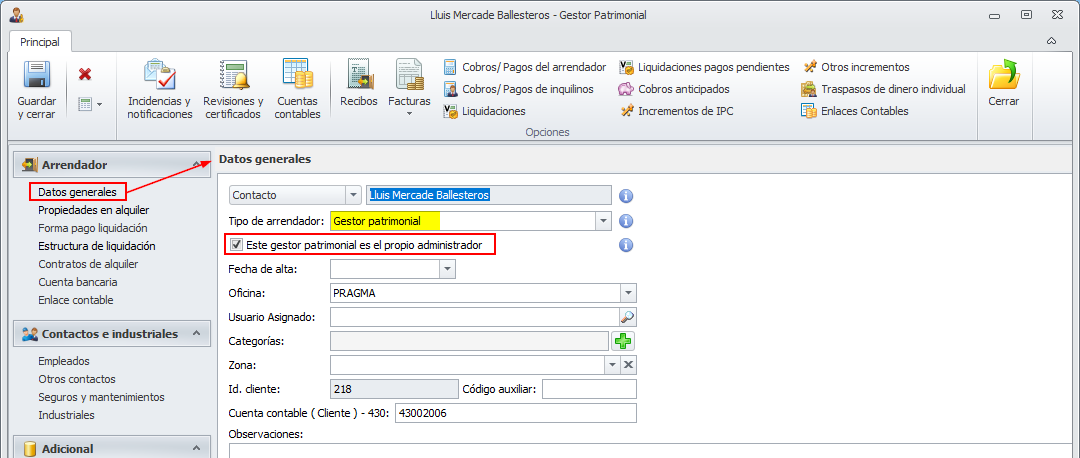Screen dimensions: 1080x458
Task: Click info icon beside contact name
Action: click(626, 196)
